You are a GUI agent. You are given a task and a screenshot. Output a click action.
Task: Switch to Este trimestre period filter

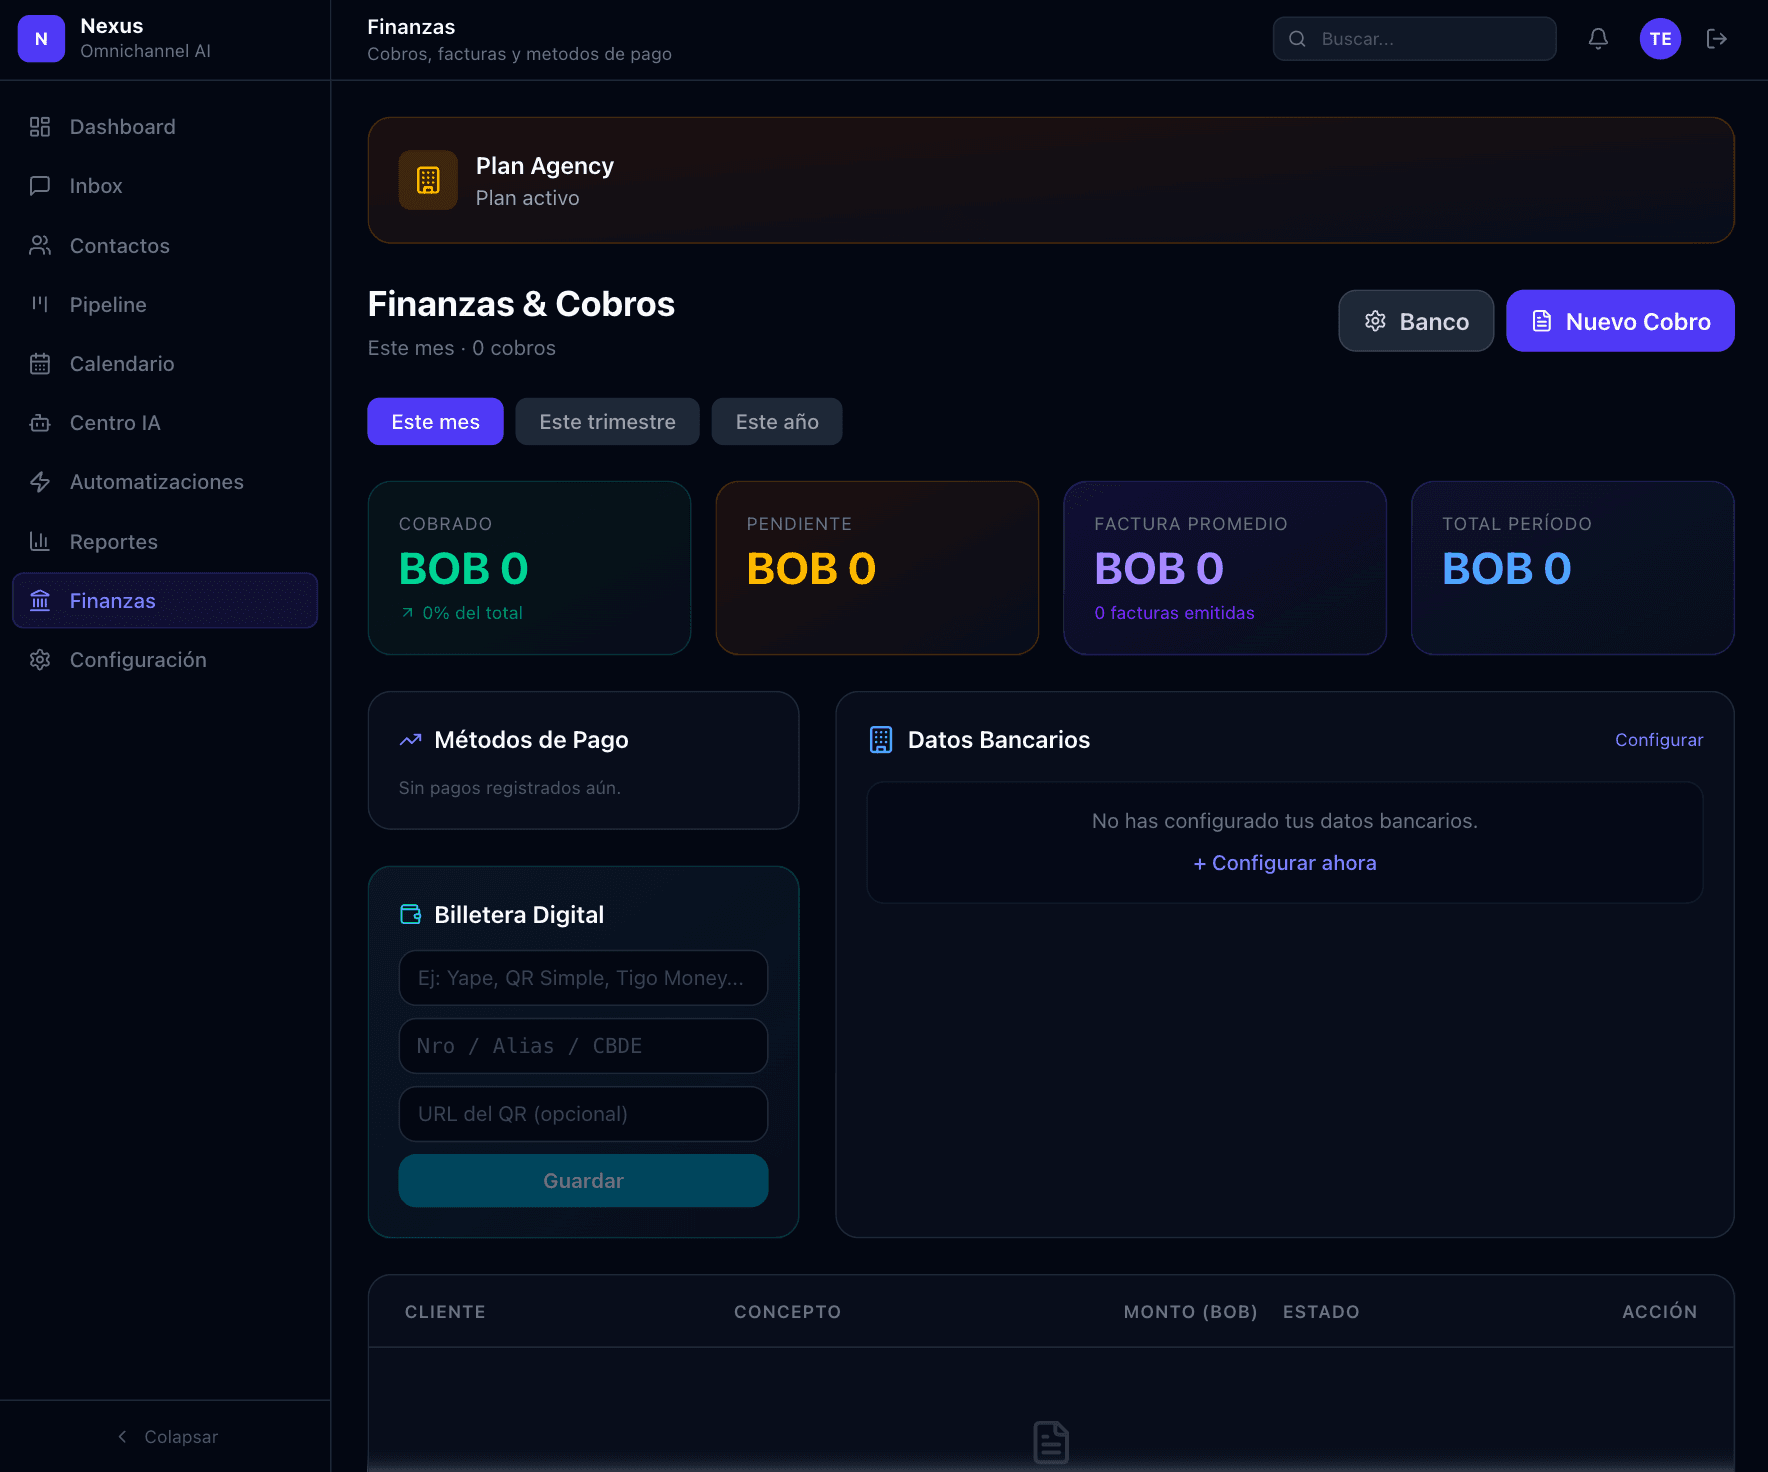[x=607, y=422]
